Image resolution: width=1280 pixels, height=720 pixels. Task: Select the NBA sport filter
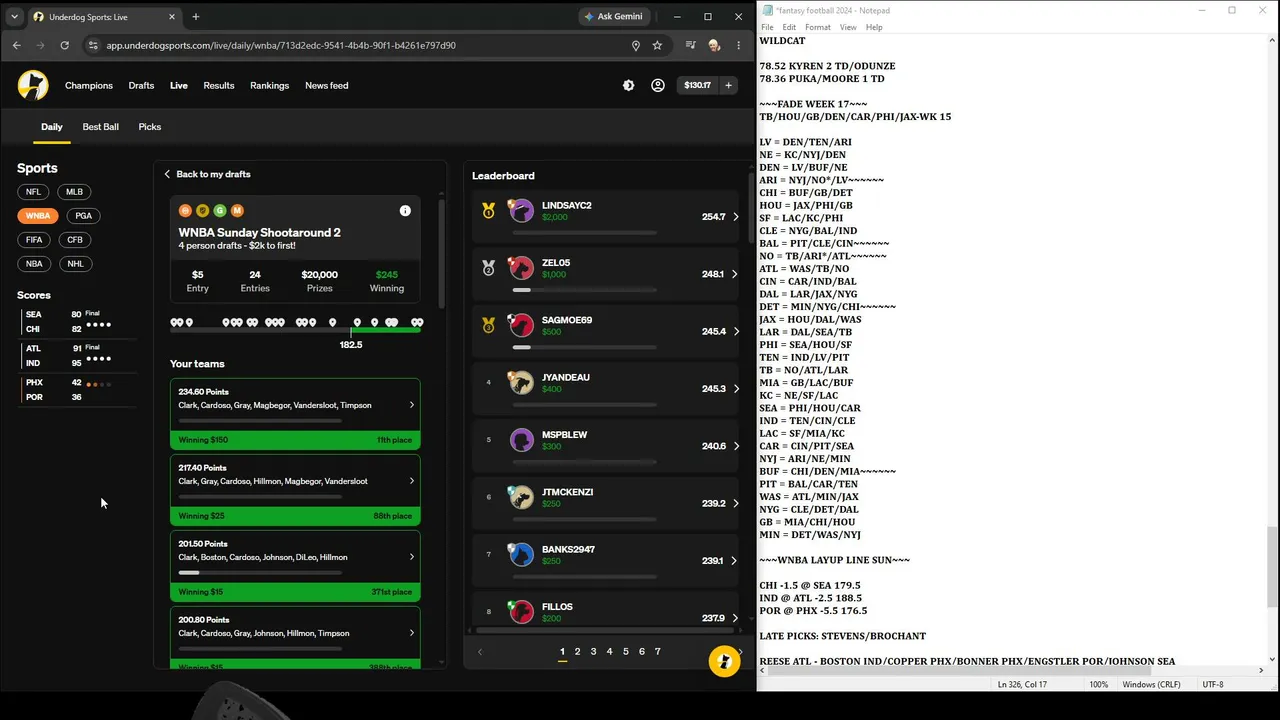[35, 264]
